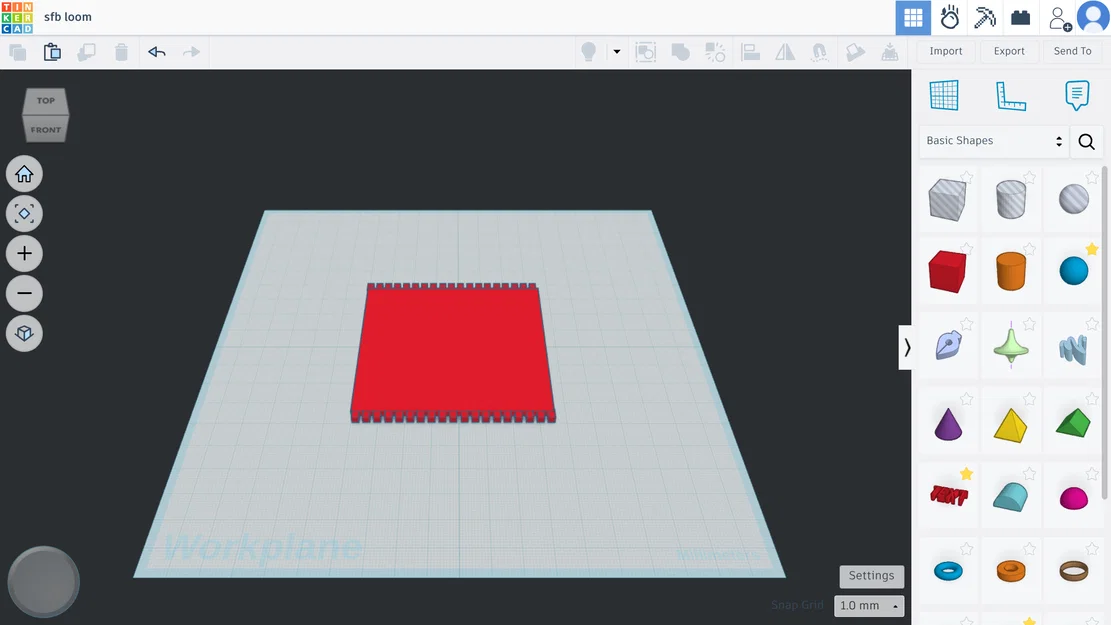Unfavorite the blue Sphere star
1111x625 pixels.
[1092, 249]
